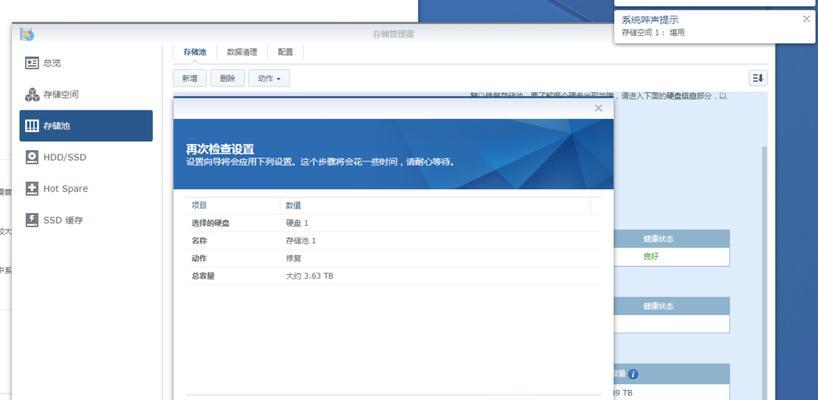The width and height of the screenshot is (818, 400).
Task: Dismiss the 系统哔声提示 notification
Action: click(x=807, y=19)
